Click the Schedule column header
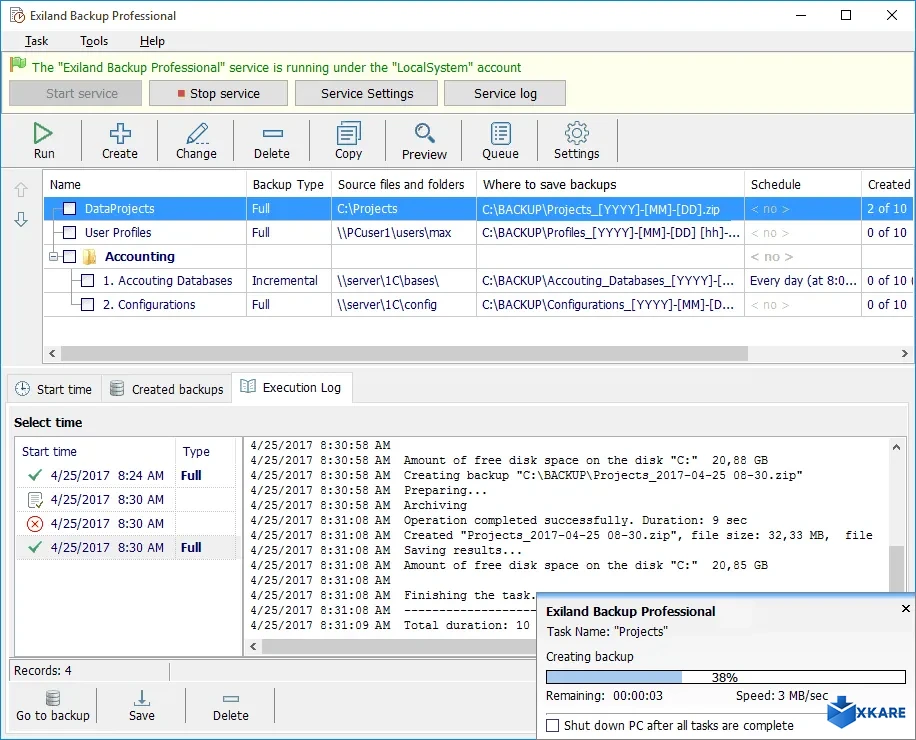 click(802, 185)
